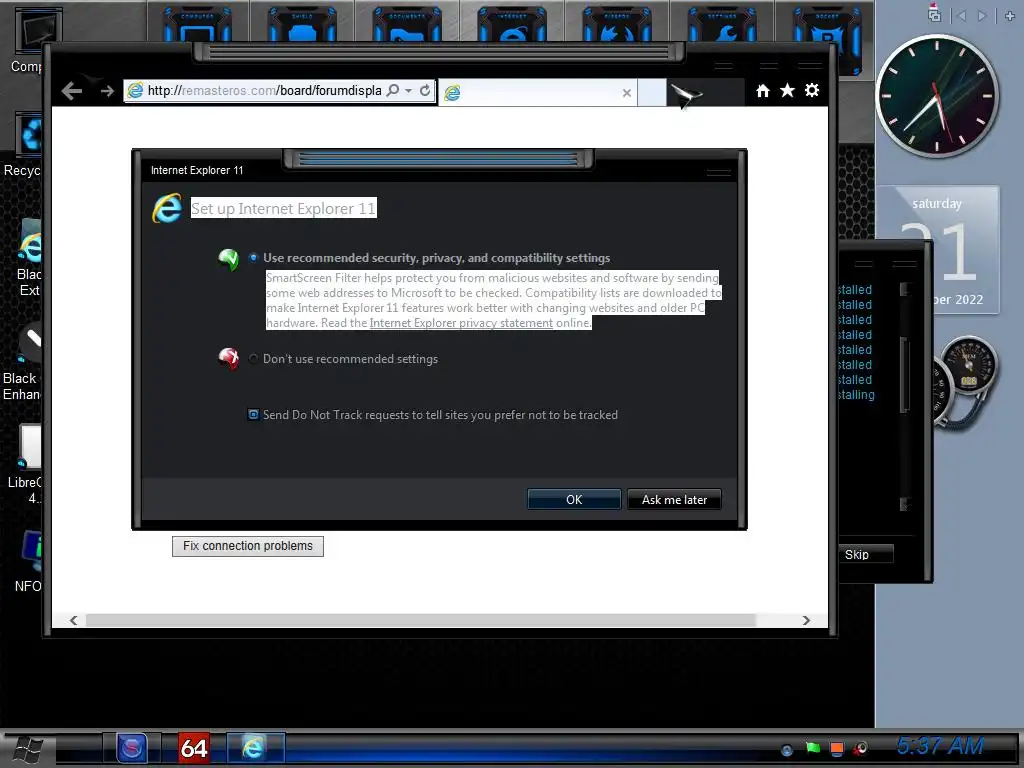The height and width of the screenshot is (768, 1024).
Task: Select Use recommended security settings radio button
Action: (x=253, y=257)
